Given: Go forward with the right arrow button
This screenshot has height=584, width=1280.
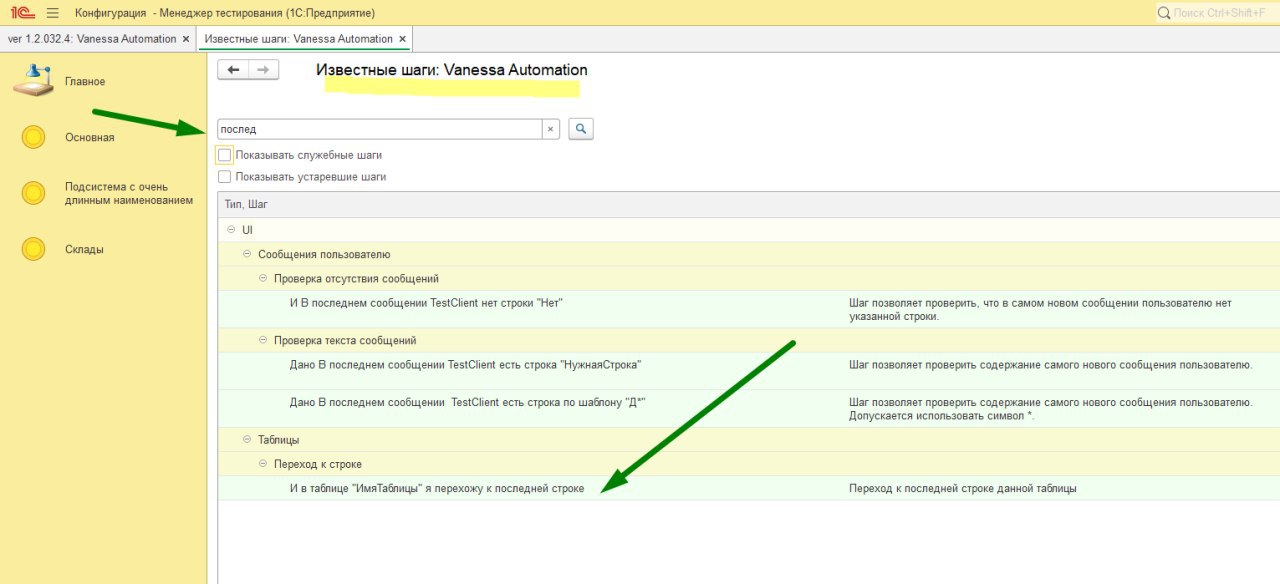Looking at the screenshot, I should [263, 69].
